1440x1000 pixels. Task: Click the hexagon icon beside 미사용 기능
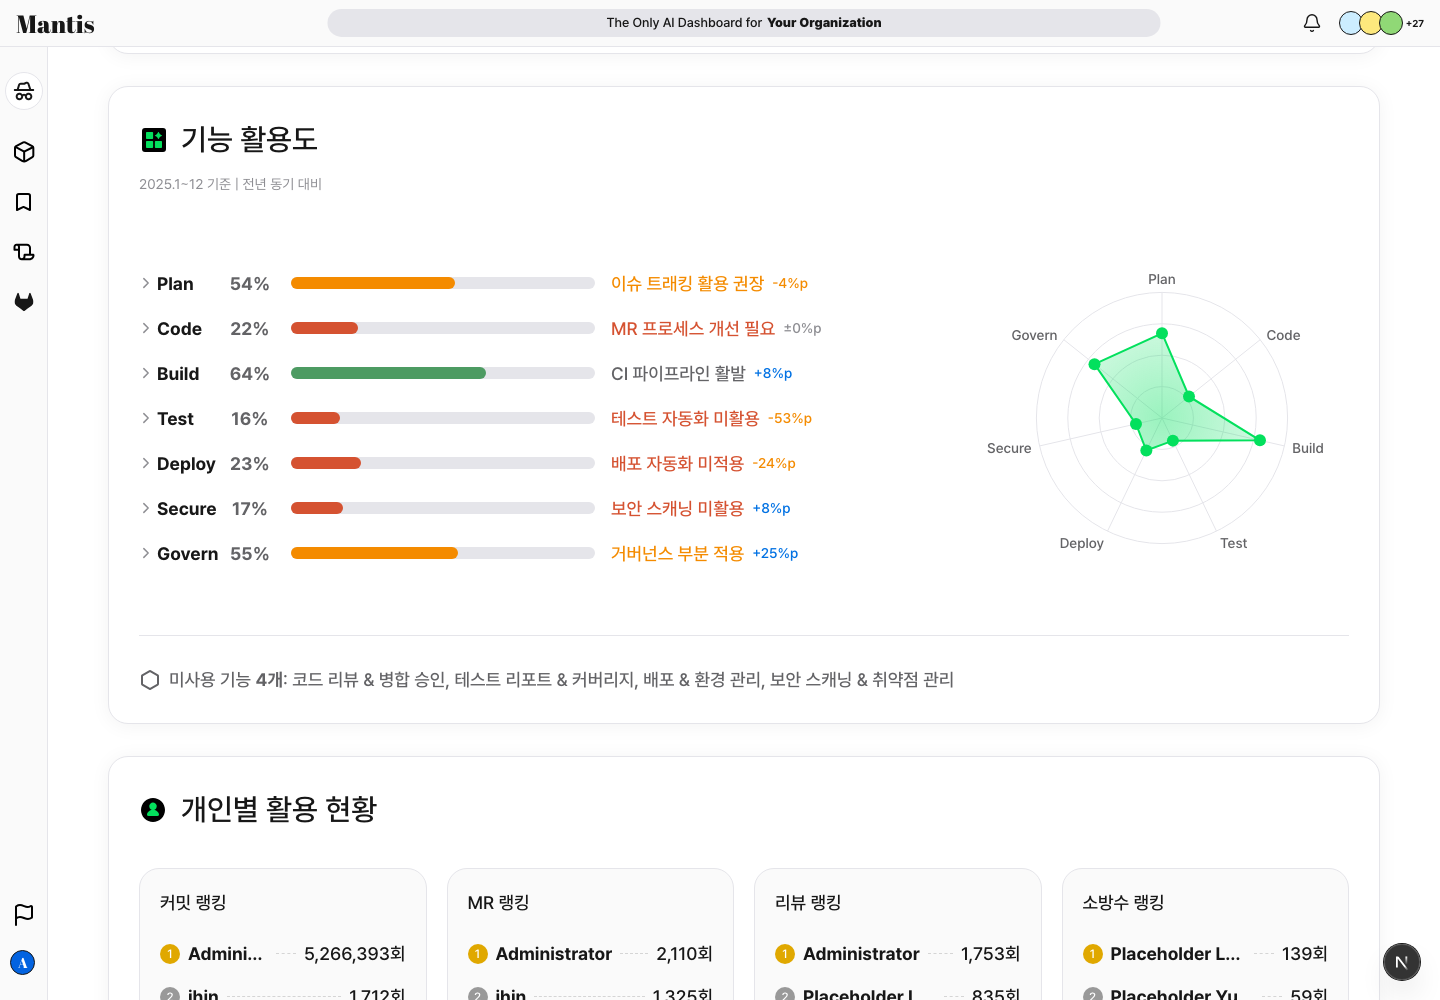pos(150,680)
